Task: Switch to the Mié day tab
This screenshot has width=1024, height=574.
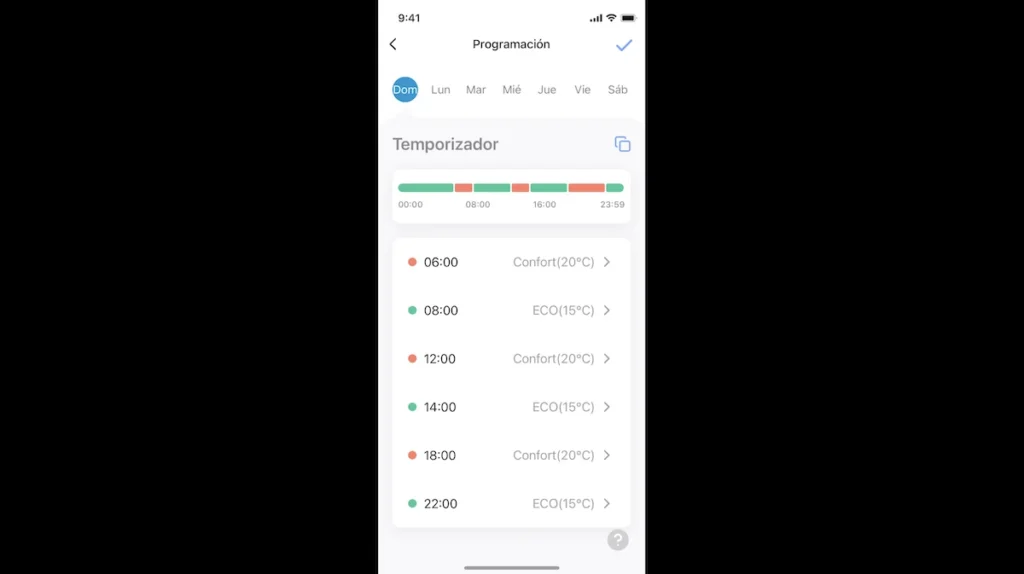Action: [511, 89]
